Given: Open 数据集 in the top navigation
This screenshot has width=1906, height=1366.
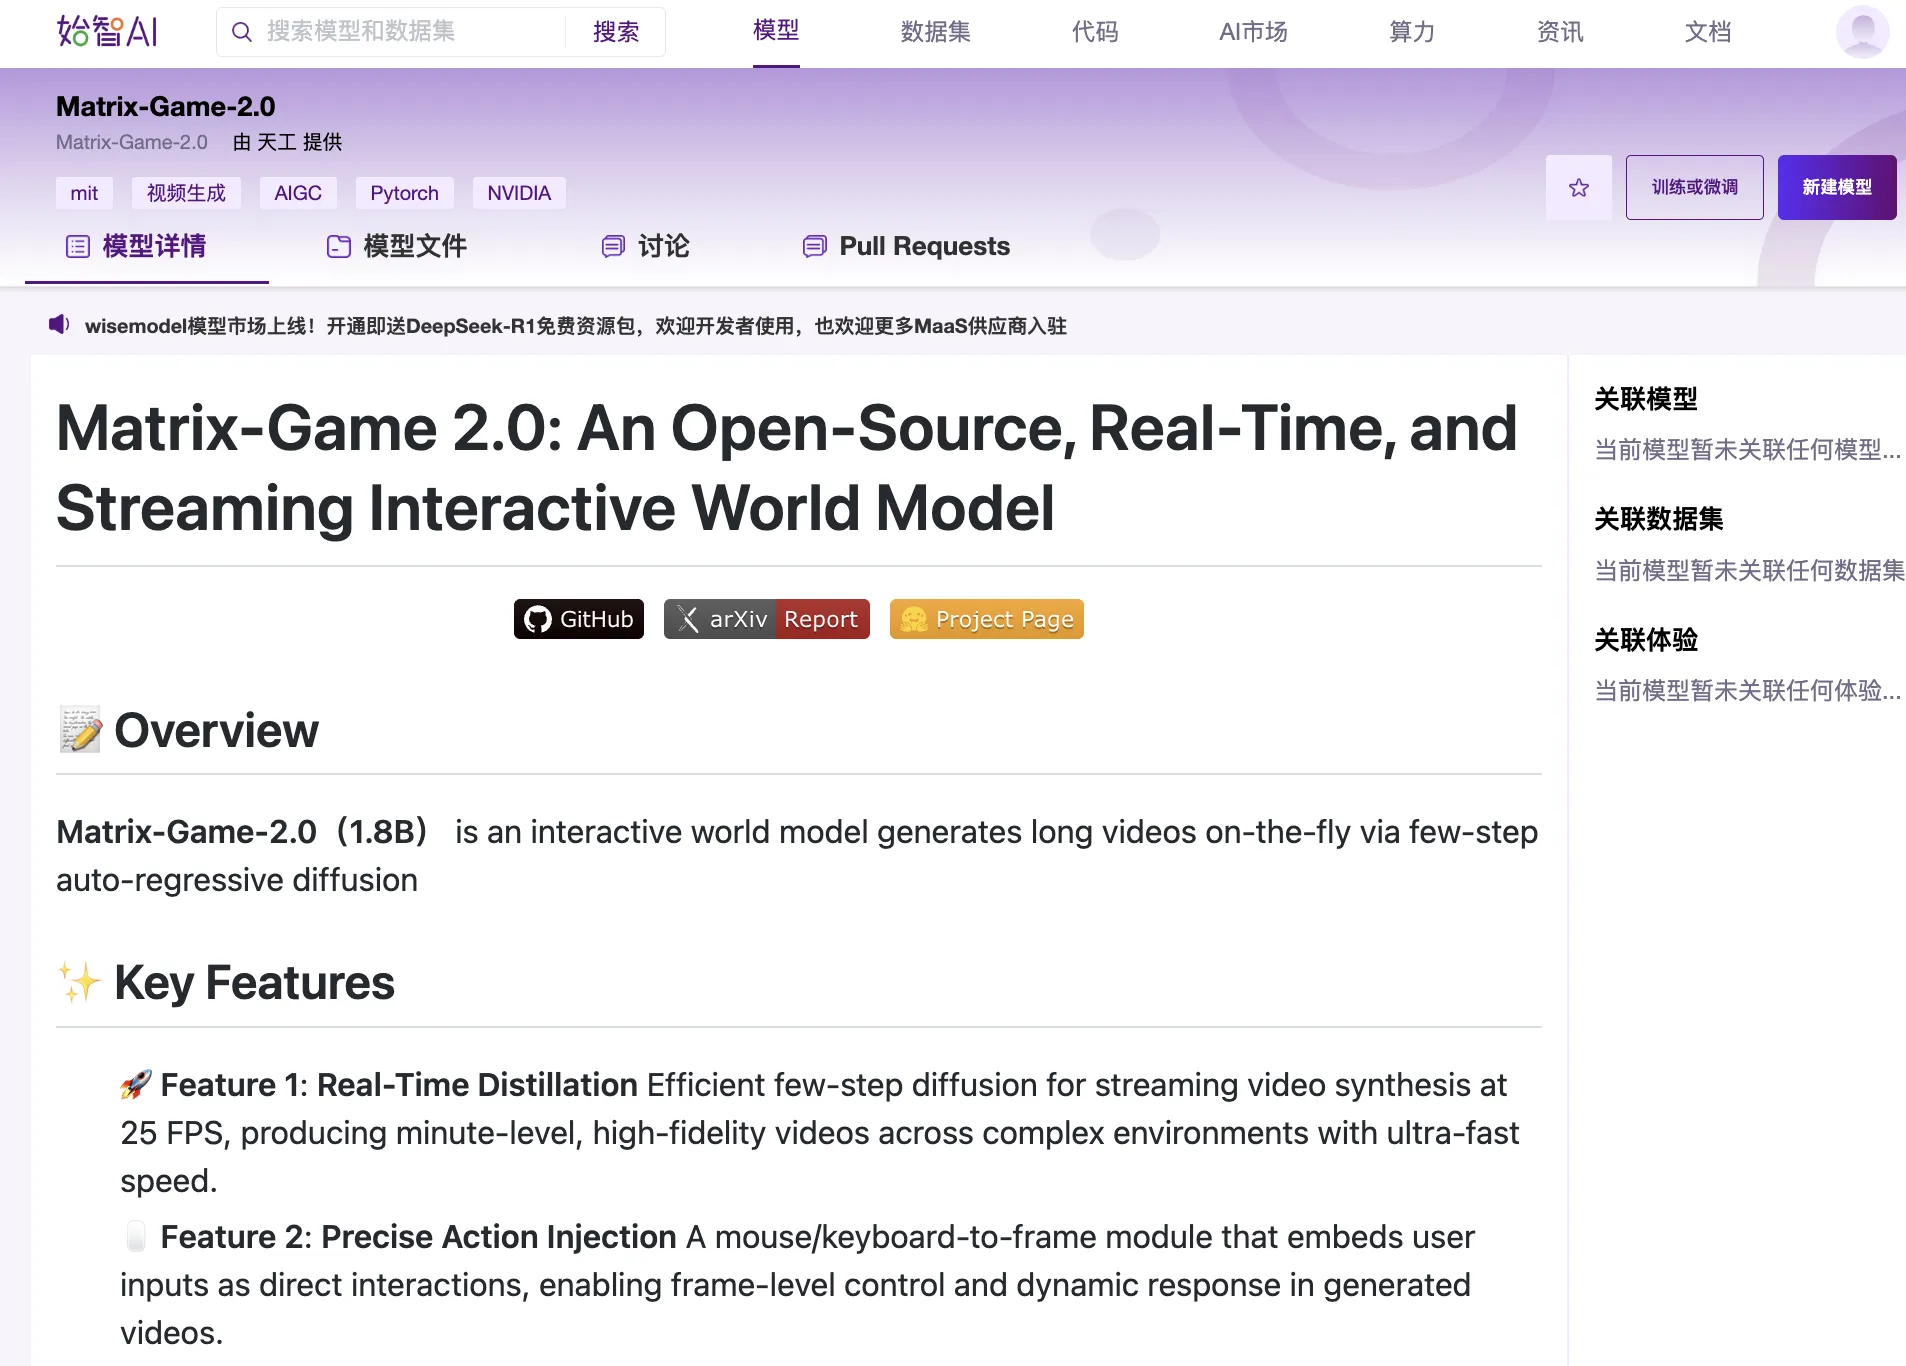Looking at the screenshot, I should click(x=935, y=32).
